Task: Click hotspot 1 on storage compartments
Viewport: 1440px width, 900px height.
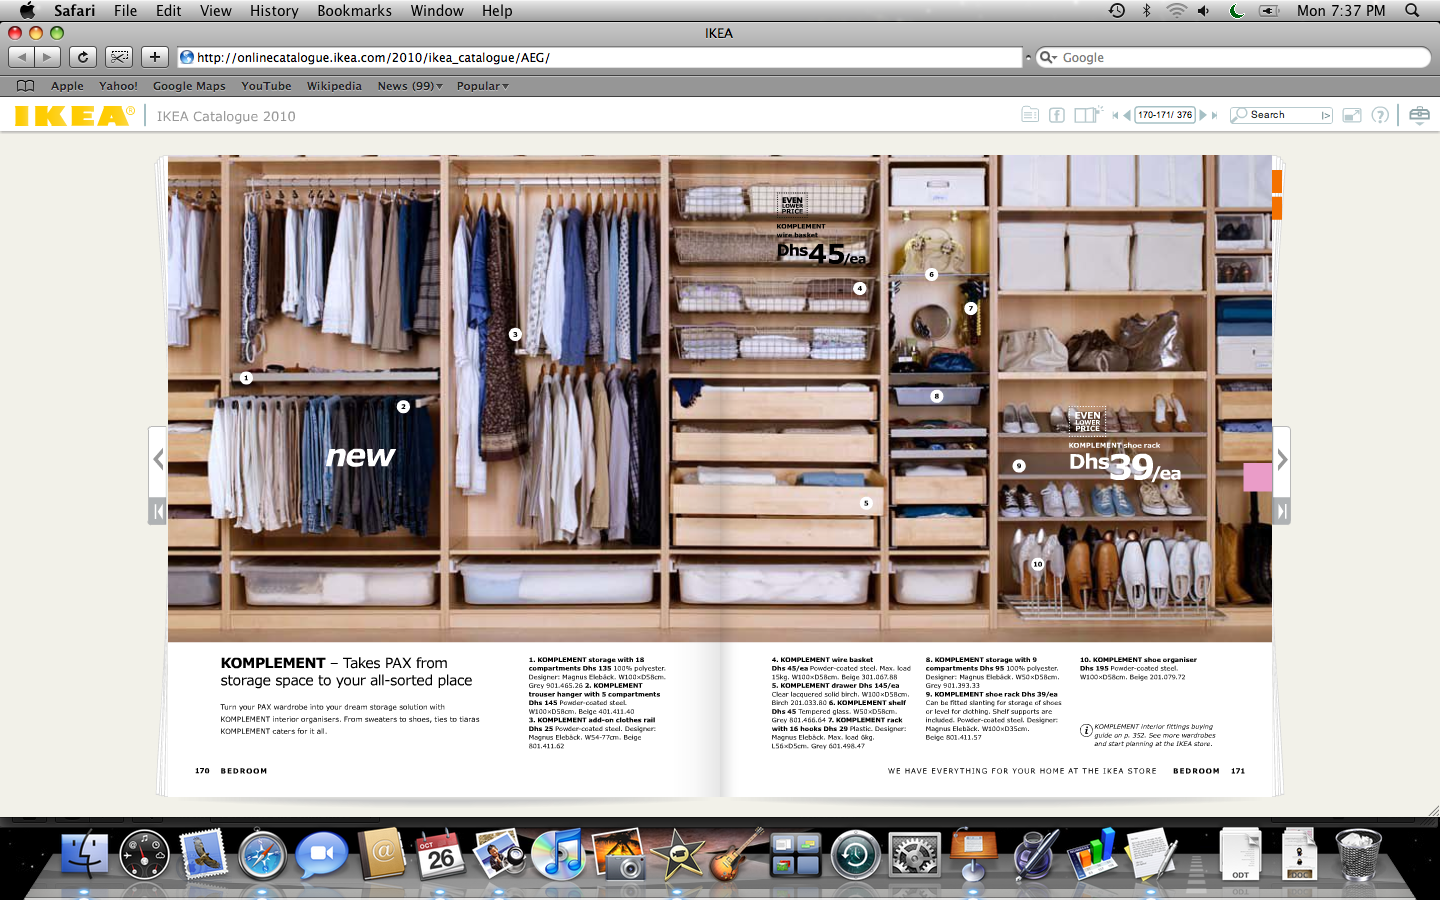Action: [x=246, y=378]
